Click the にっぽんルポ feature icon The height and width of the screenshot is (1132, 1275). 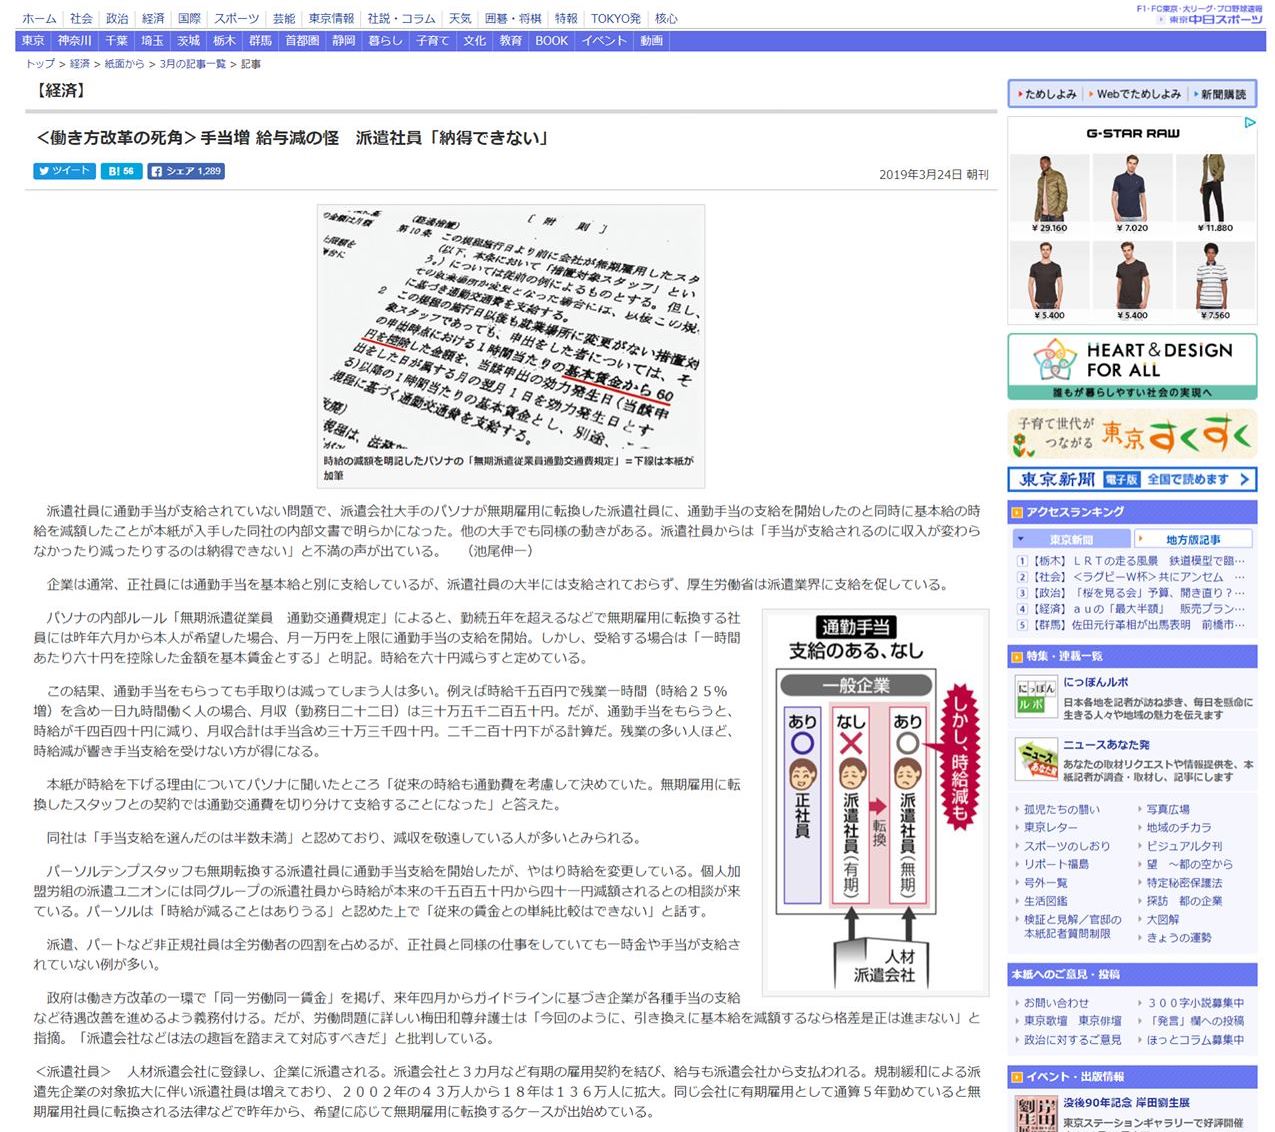1035,696
